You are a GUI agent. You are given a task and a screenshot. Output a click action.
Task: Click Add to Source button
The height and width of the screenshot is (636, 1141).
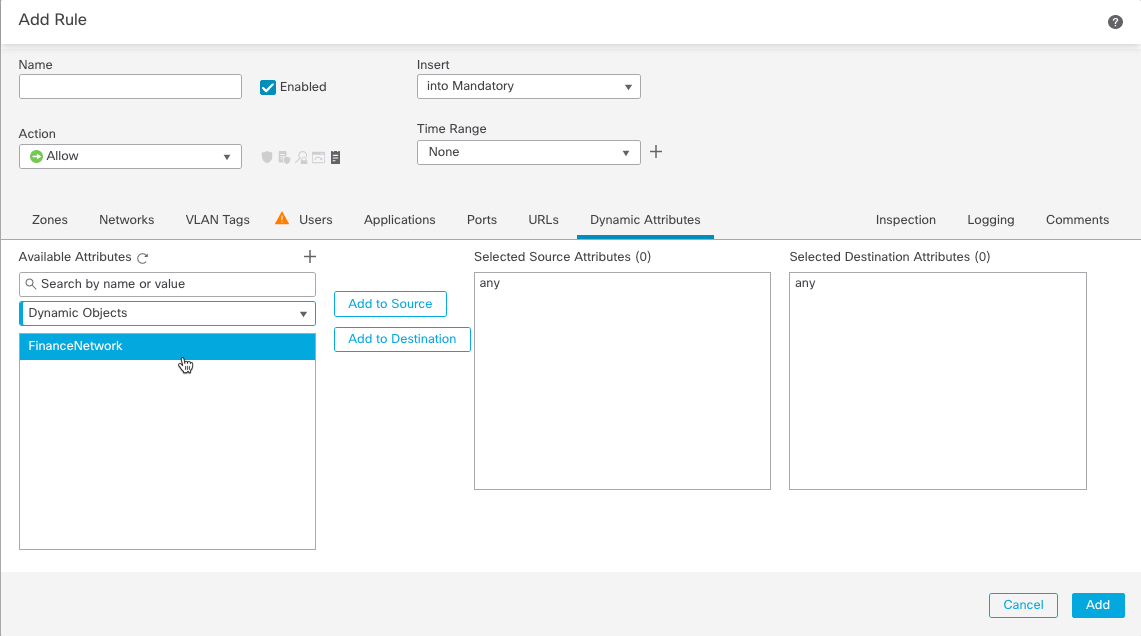(x=390, y=304)
